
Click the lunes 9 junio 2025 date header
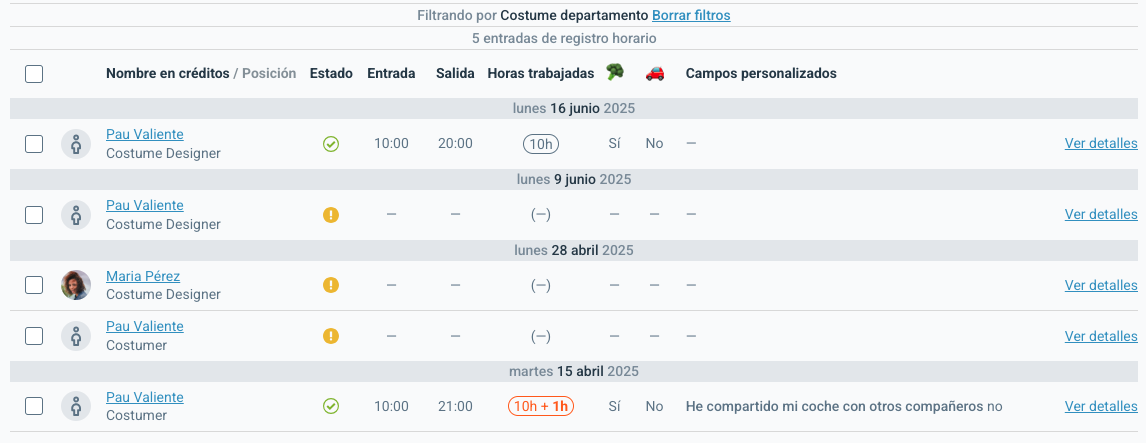click(574, 179)
